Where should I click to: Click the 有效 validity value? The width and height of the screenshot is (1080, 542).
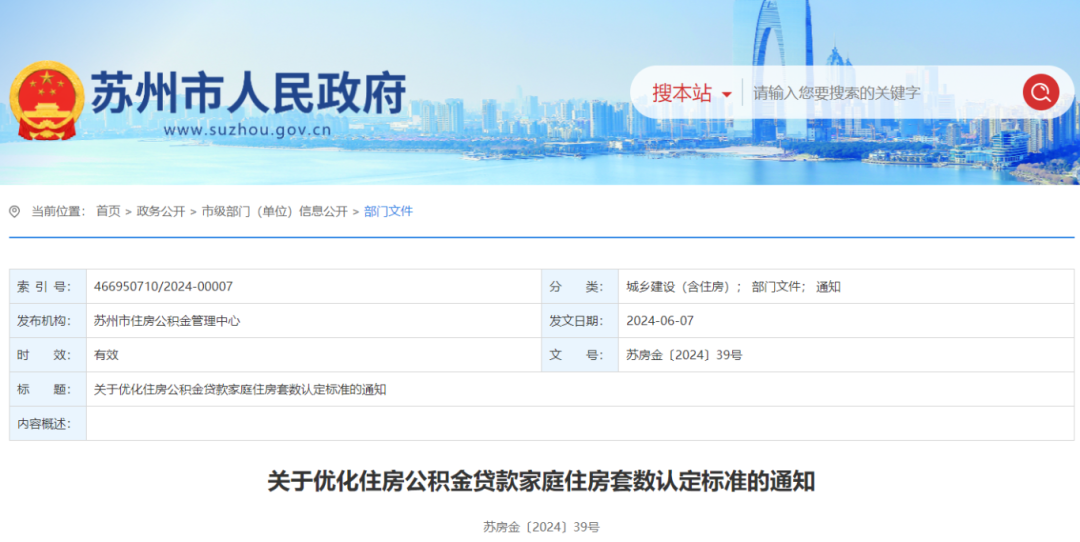[x=106, y=355]
